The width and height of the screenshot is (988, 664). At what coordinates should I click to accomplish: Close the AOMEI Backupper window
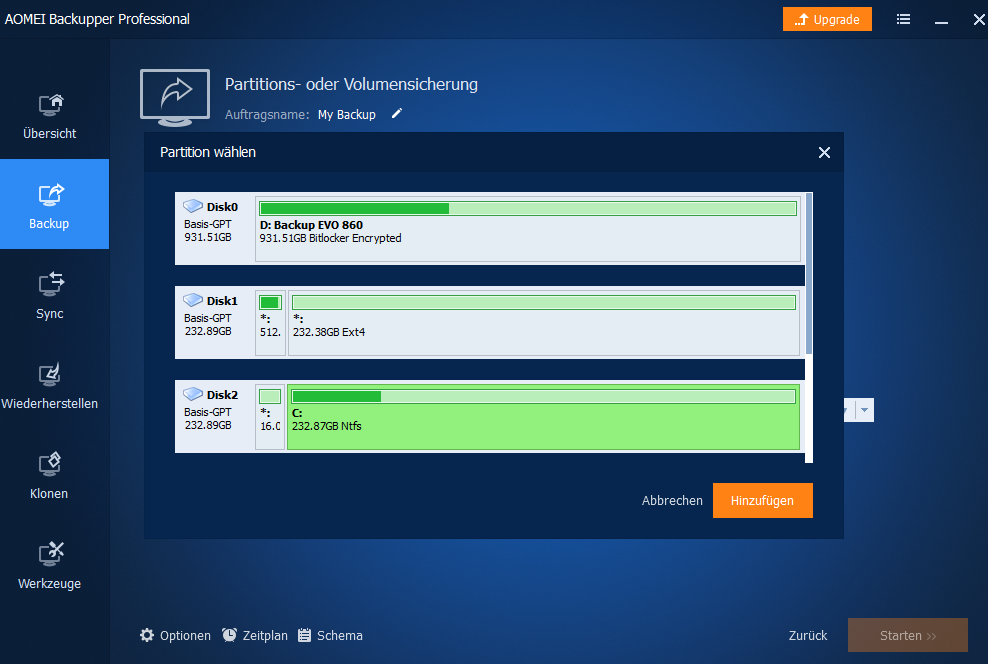tap(979, 20)
